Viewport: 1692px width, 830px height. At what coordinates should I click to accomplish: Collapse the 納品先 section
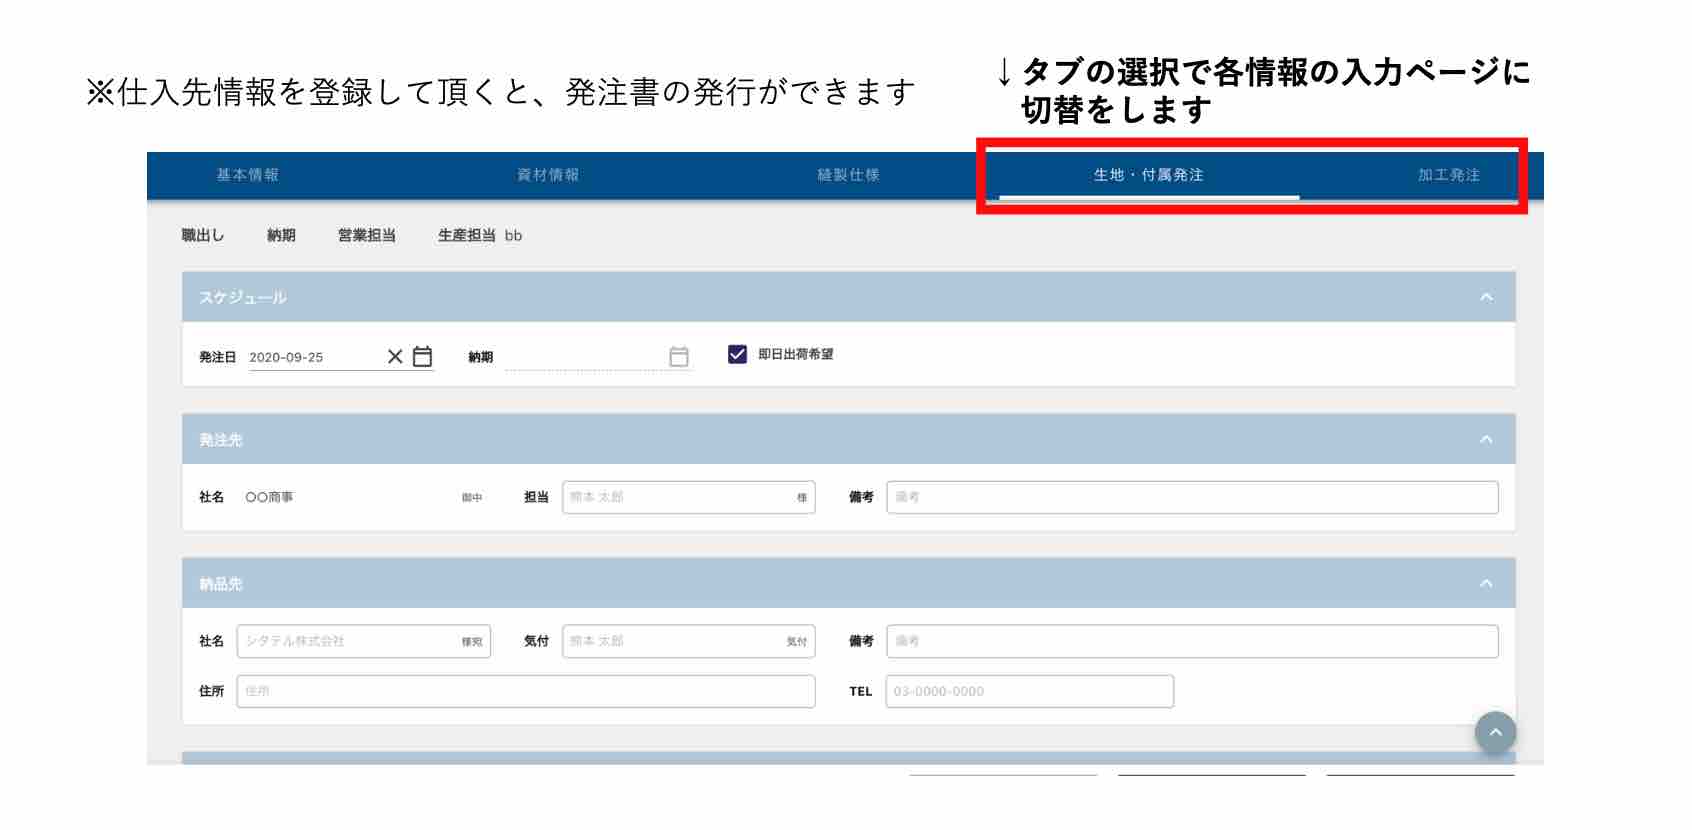tap(1486, 583)
